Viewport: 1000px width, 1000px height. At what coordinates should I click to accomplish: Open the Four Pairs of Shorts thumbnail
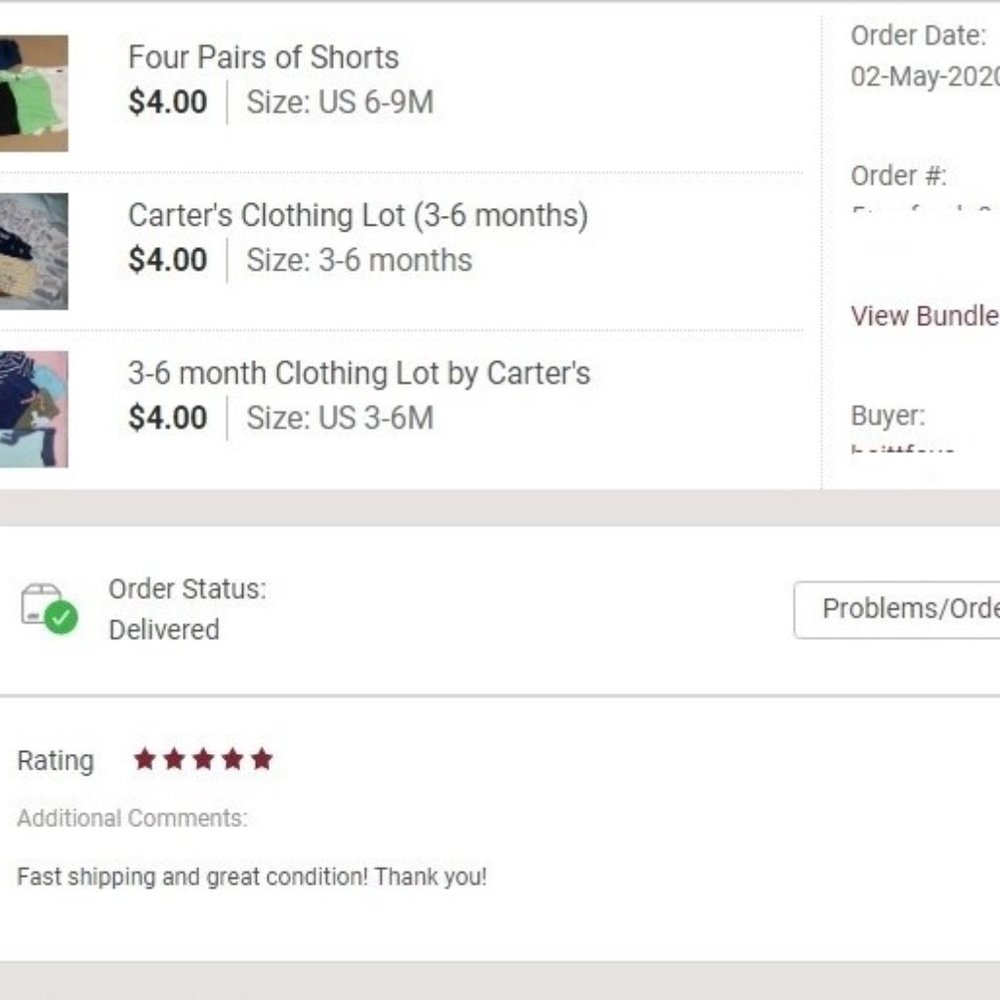pyautogui.click(x=33, y=93)
